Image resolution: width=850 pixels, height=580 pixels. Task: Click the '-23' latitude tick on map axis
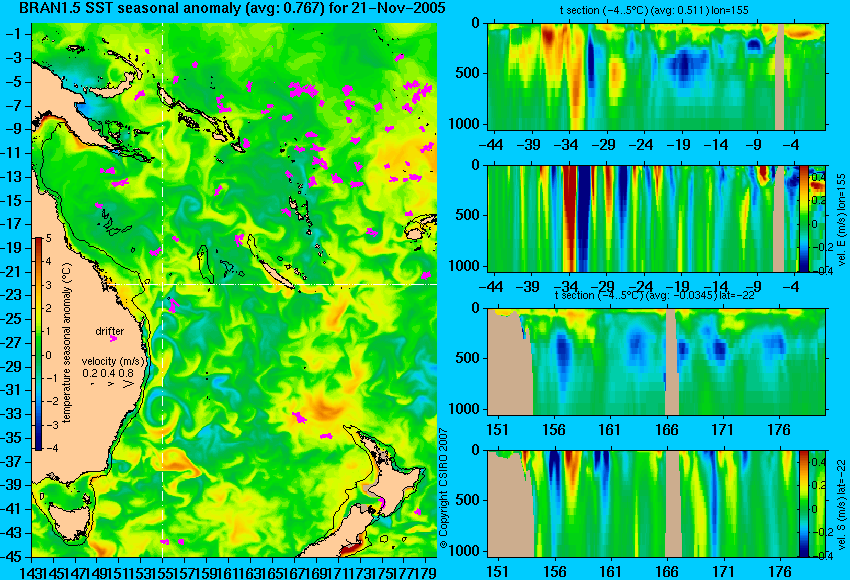click(12, 295)
